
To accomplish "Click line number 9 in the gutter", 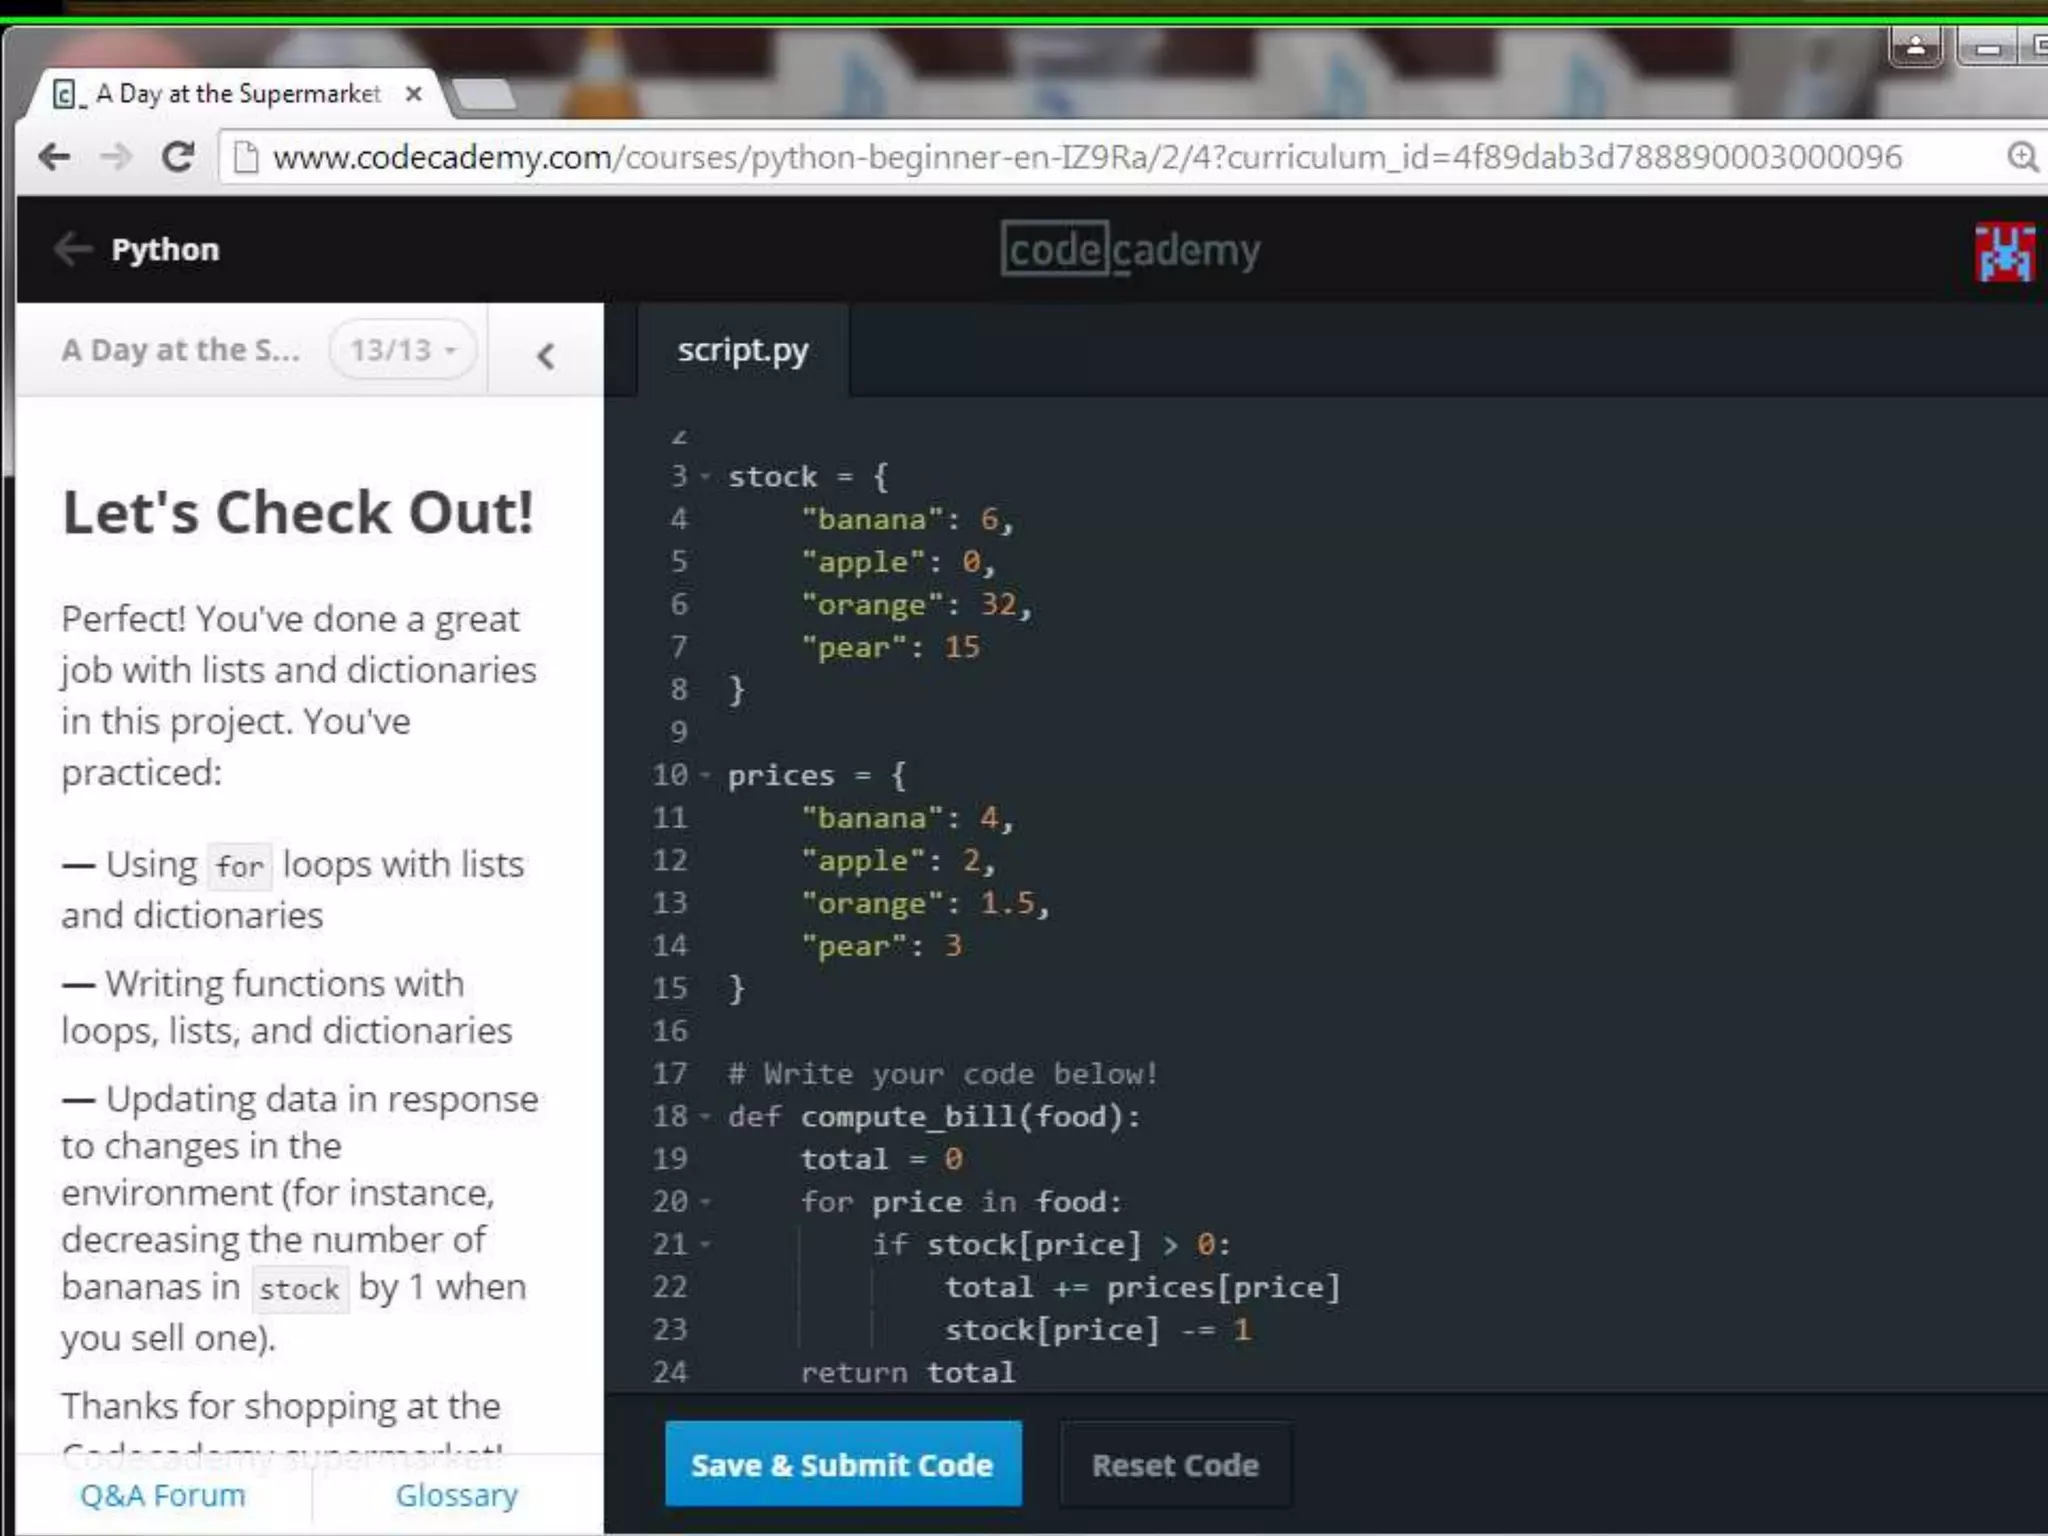I will (679, 732).
